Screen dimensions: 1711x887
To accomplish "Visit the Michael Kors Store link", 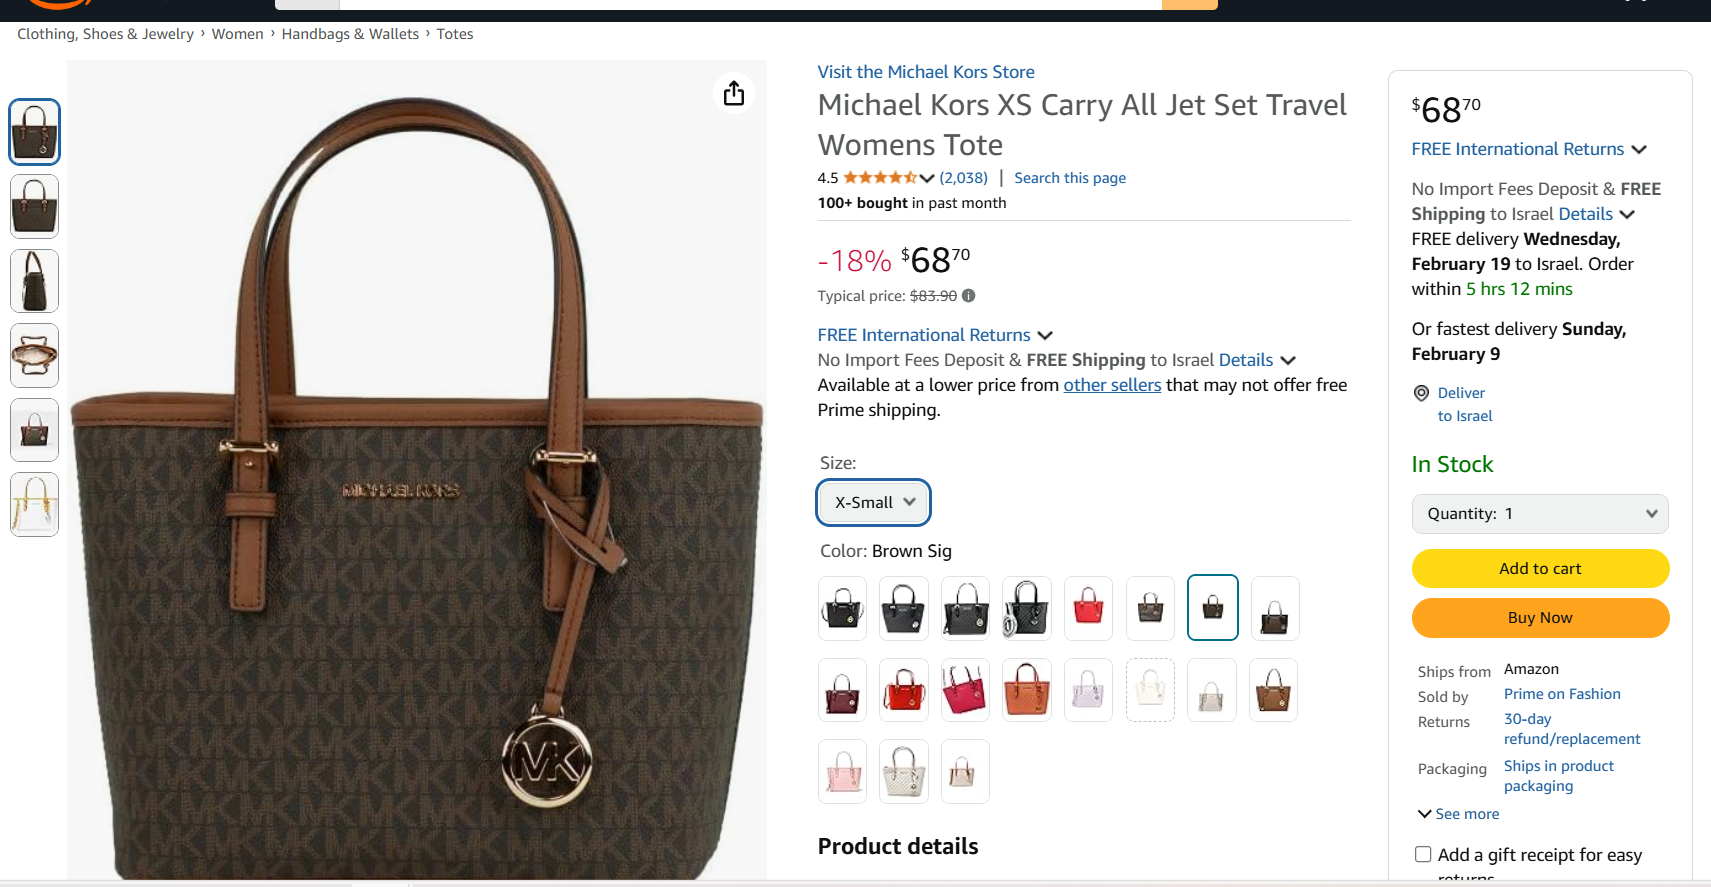I will [926, 72].
